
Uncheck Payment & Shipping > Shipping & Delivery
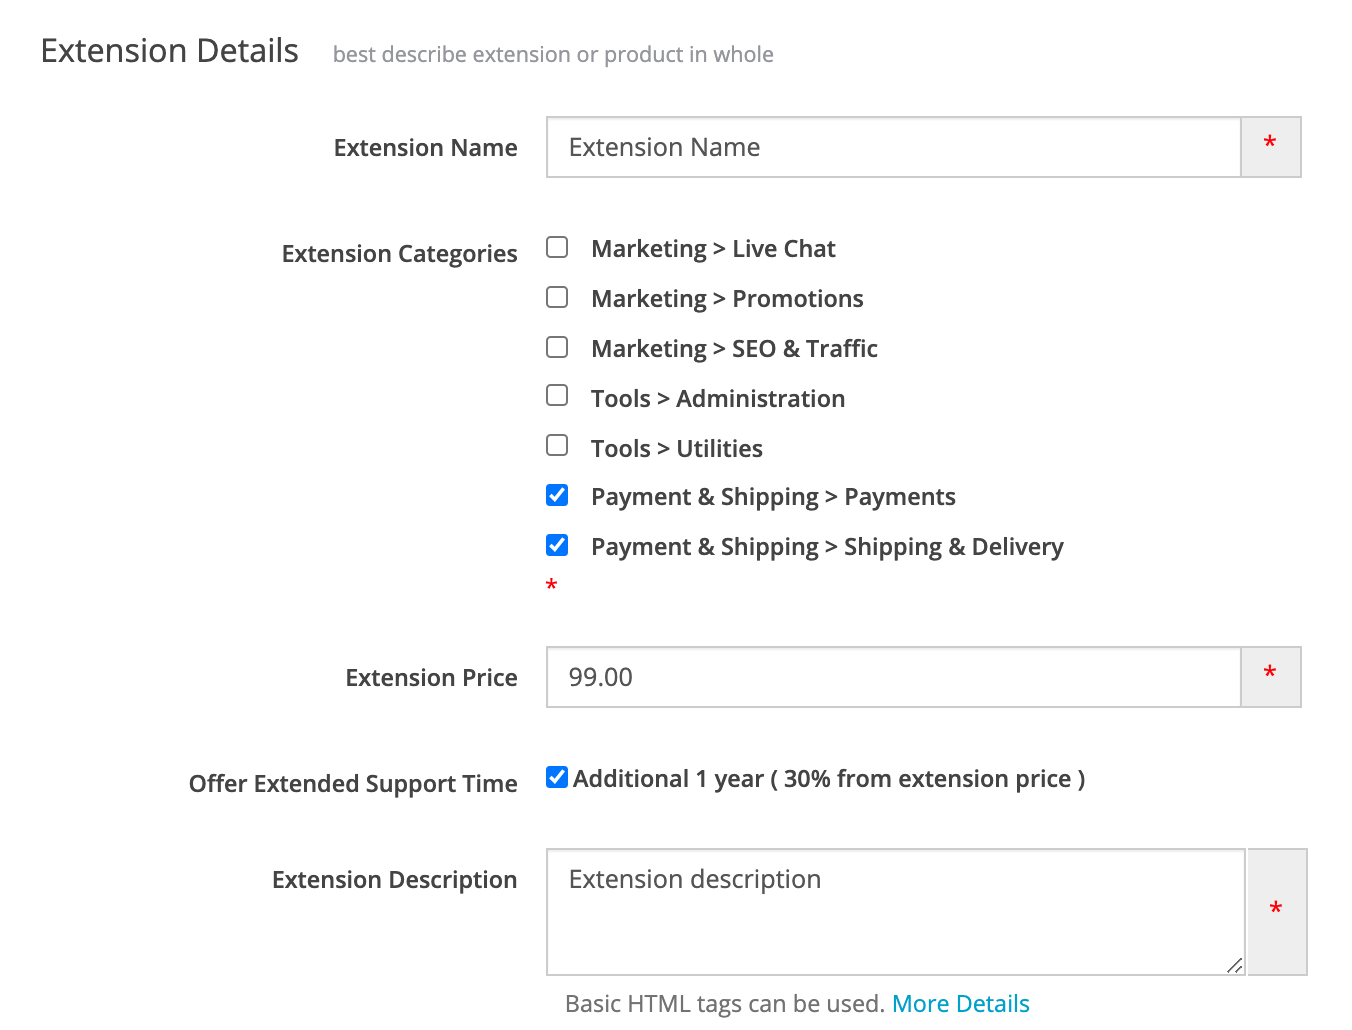(x=557, y=545)
